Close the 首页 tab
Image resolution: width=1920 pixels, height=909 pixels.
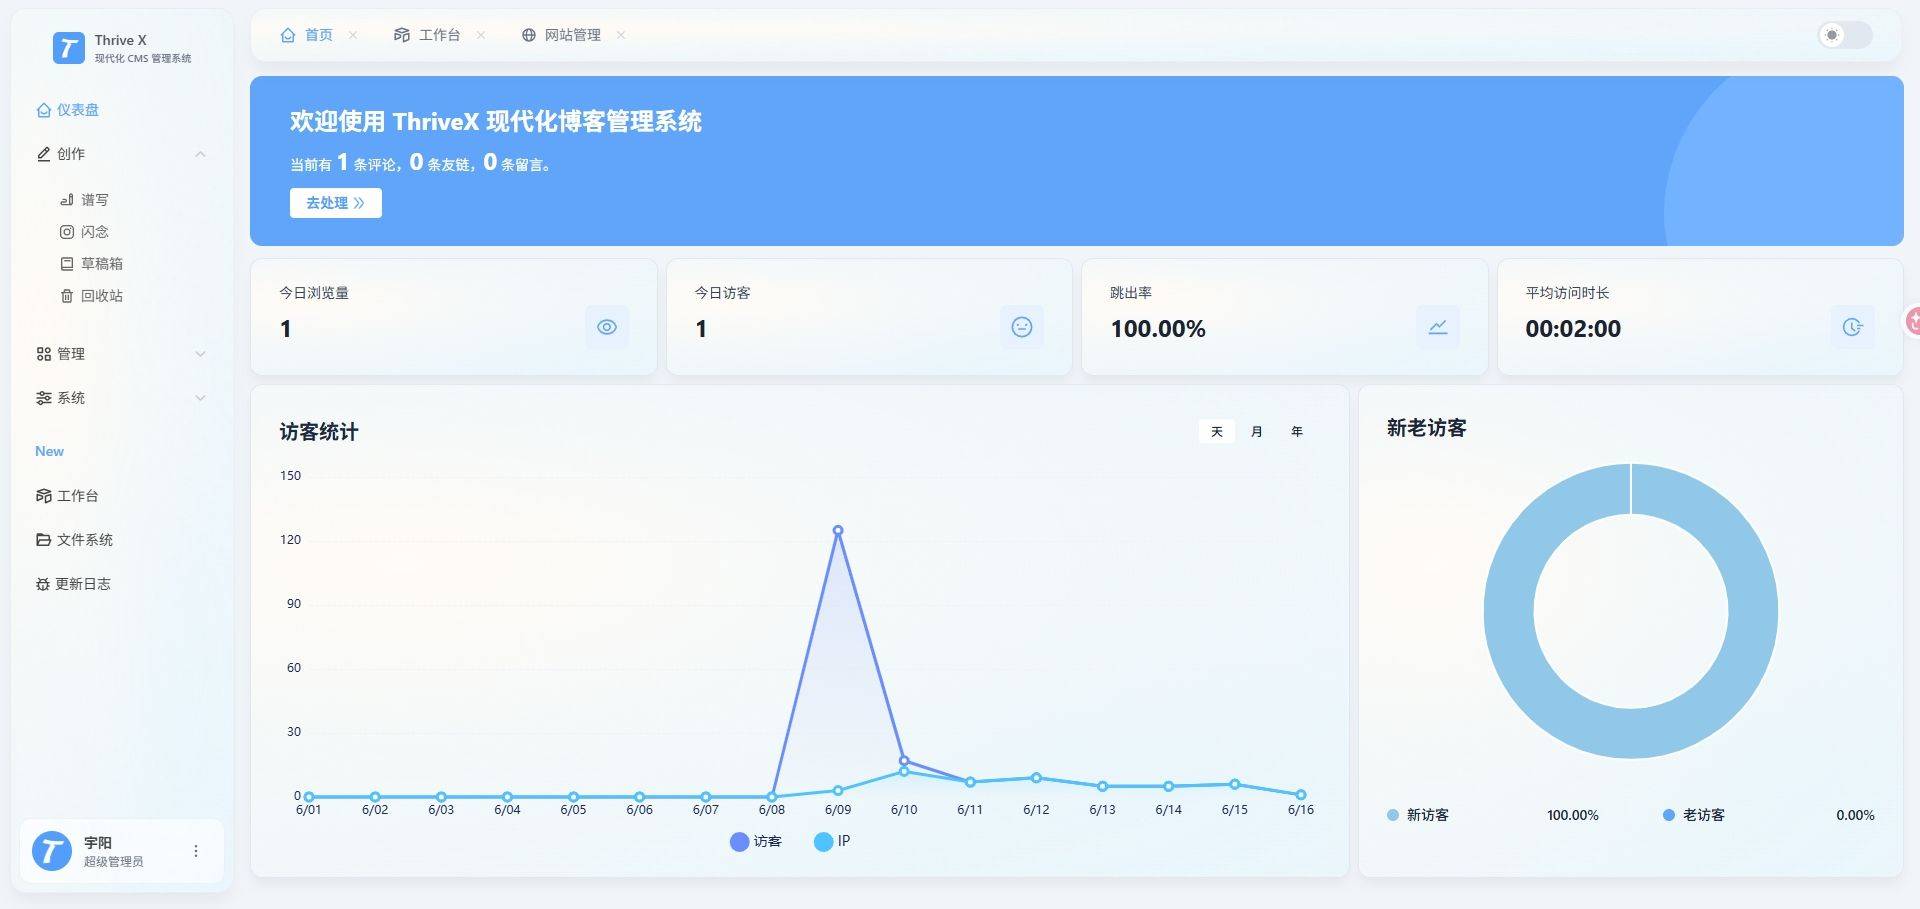(353, 35)
